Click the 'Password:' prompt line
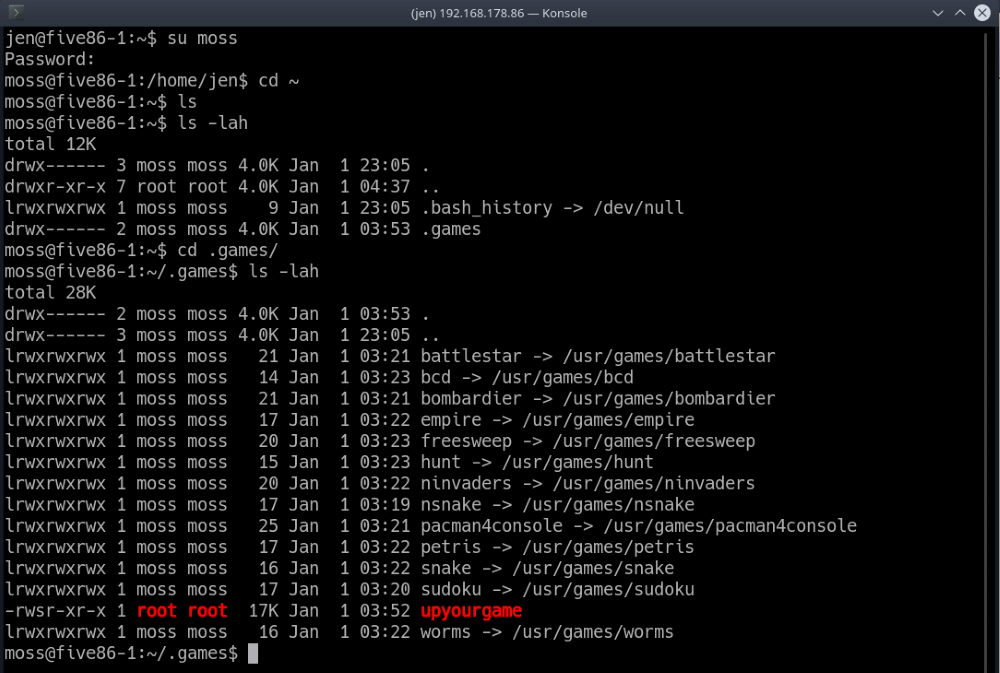Viewport: 1000px width, 673px height. pos(45,60)
